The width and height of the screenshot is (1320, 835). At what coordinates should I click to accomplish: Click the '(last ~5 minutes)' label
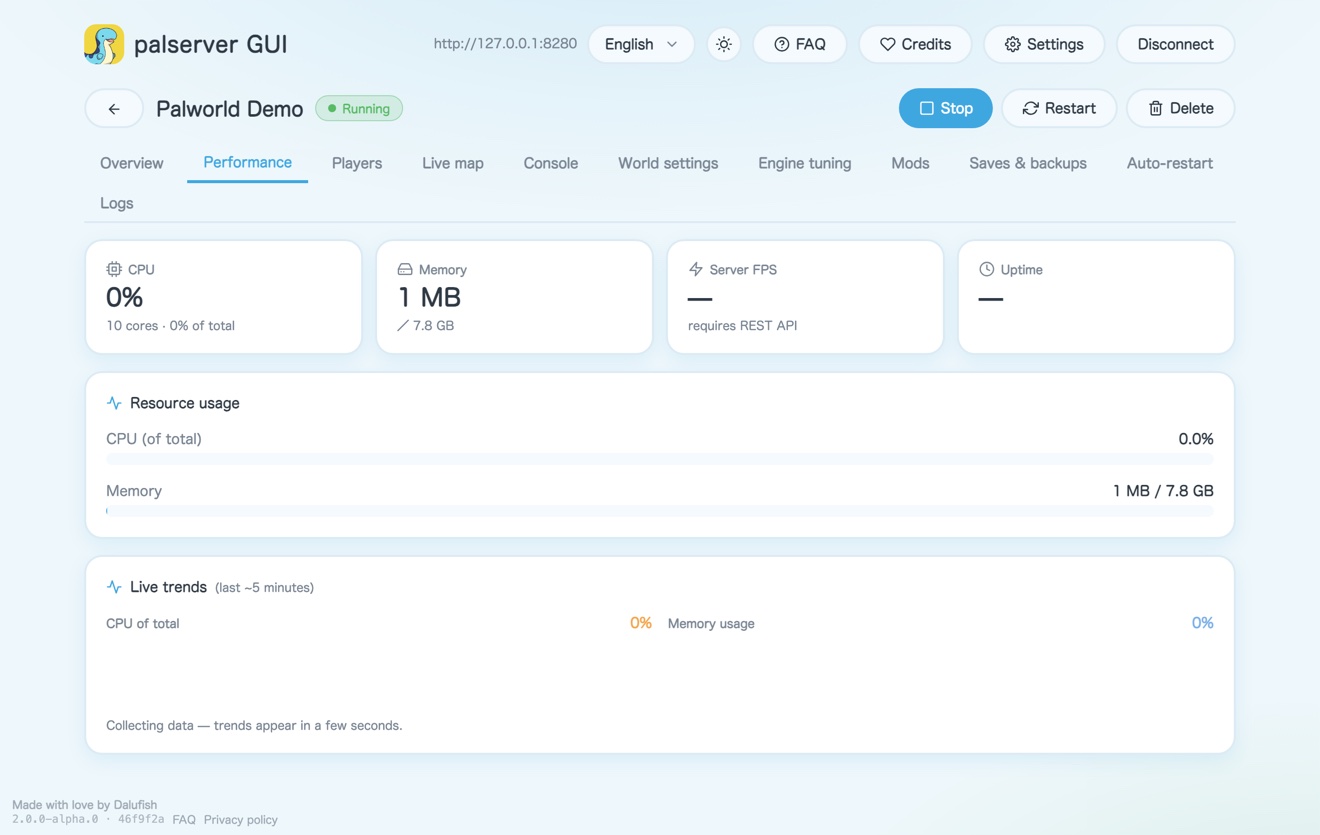(264, 588)
